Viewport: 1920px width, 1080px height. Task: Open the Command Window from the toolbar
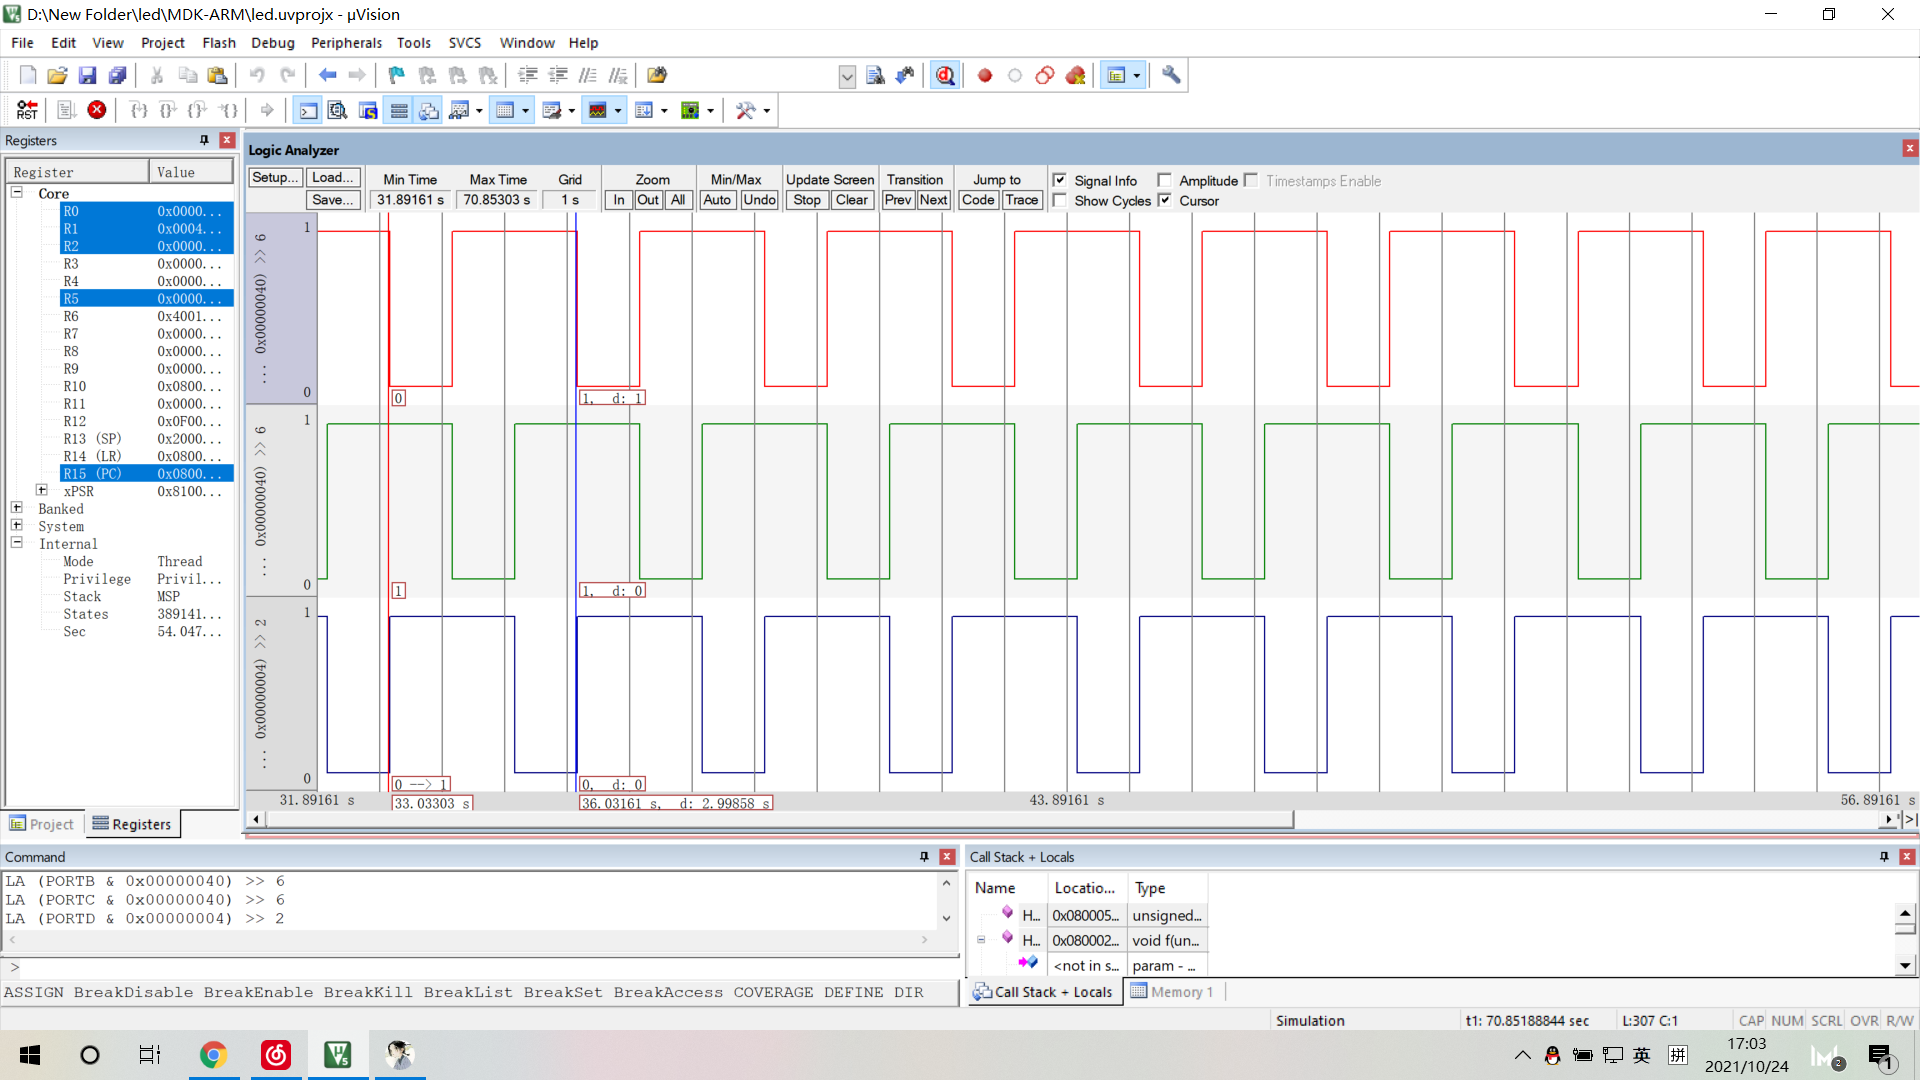point(307,110)
